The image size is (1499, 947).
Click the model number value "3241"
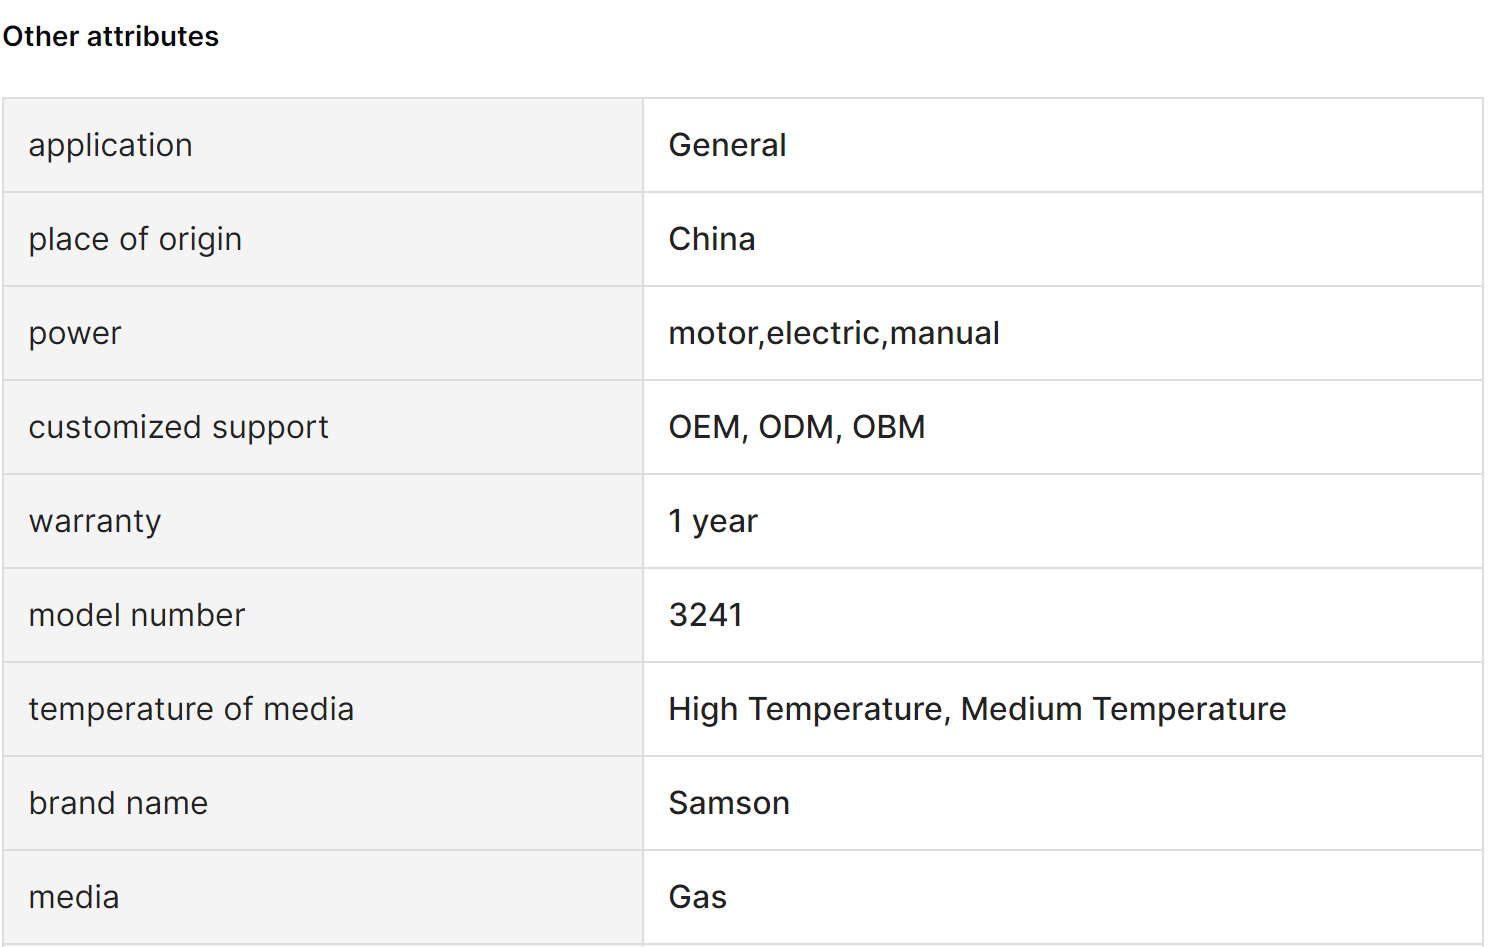pyautogui.click(x=705, y=616)
